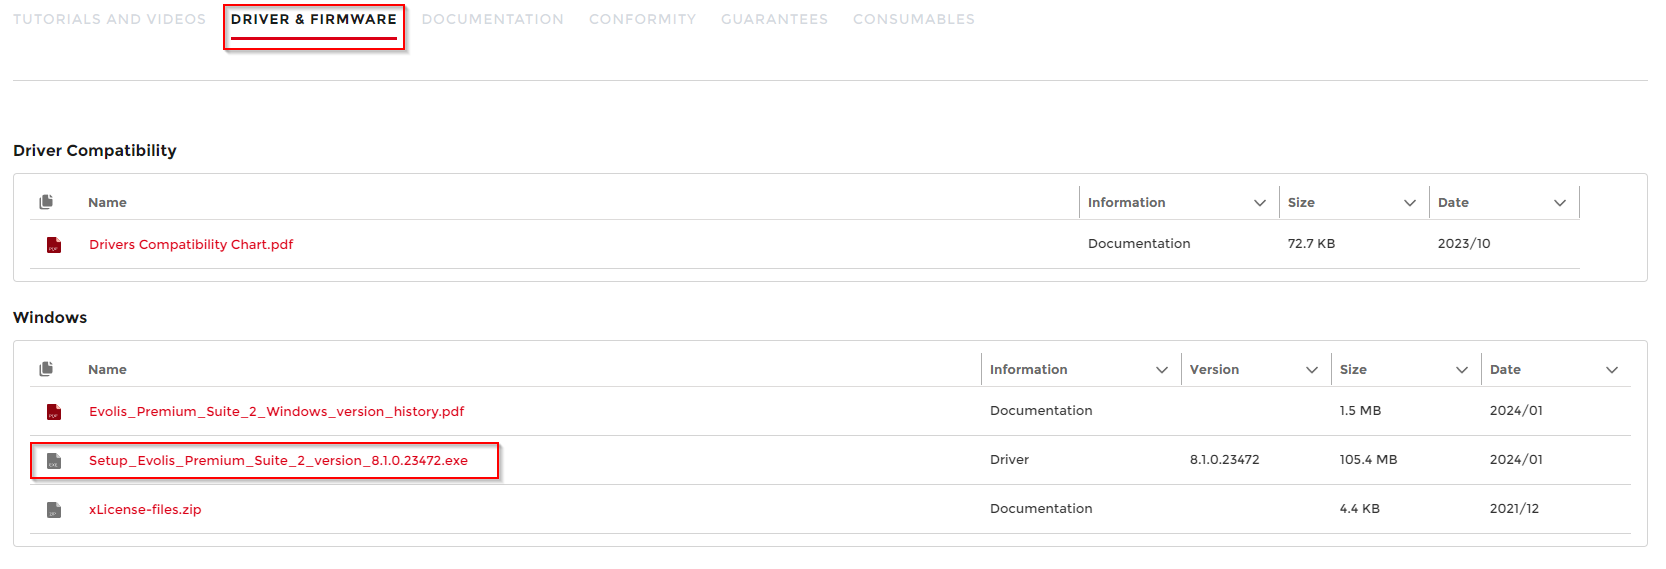Viewport: 1666px width, 569px height.
Task: Click the 4.4 KB size cell
Action: pyautogui.click(x=1359, y=509)
